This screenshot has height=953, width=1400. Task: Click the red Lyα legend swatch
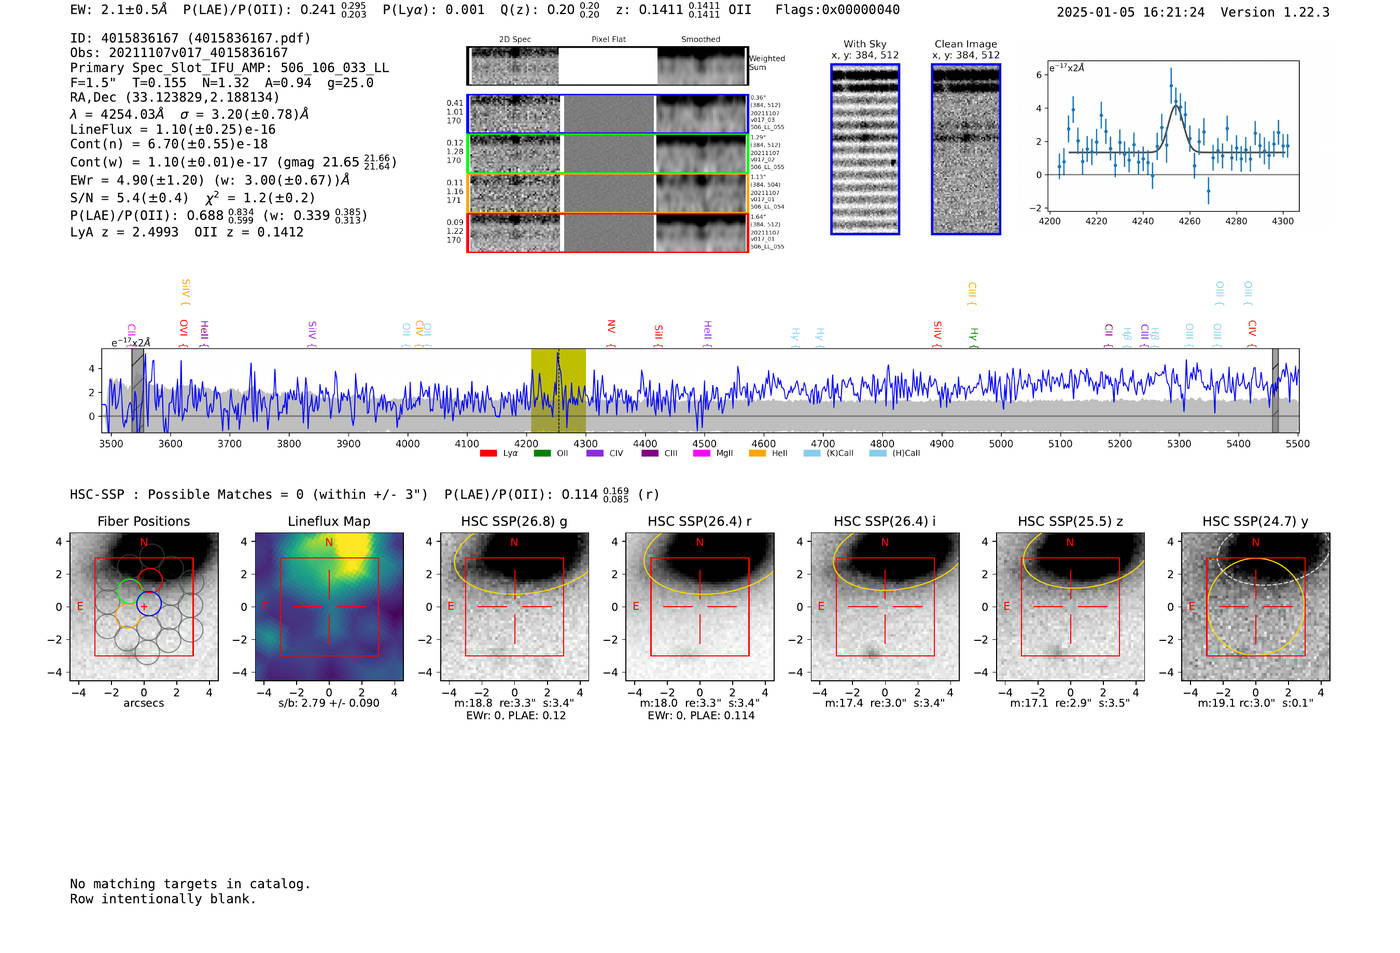tap(488, 453)
